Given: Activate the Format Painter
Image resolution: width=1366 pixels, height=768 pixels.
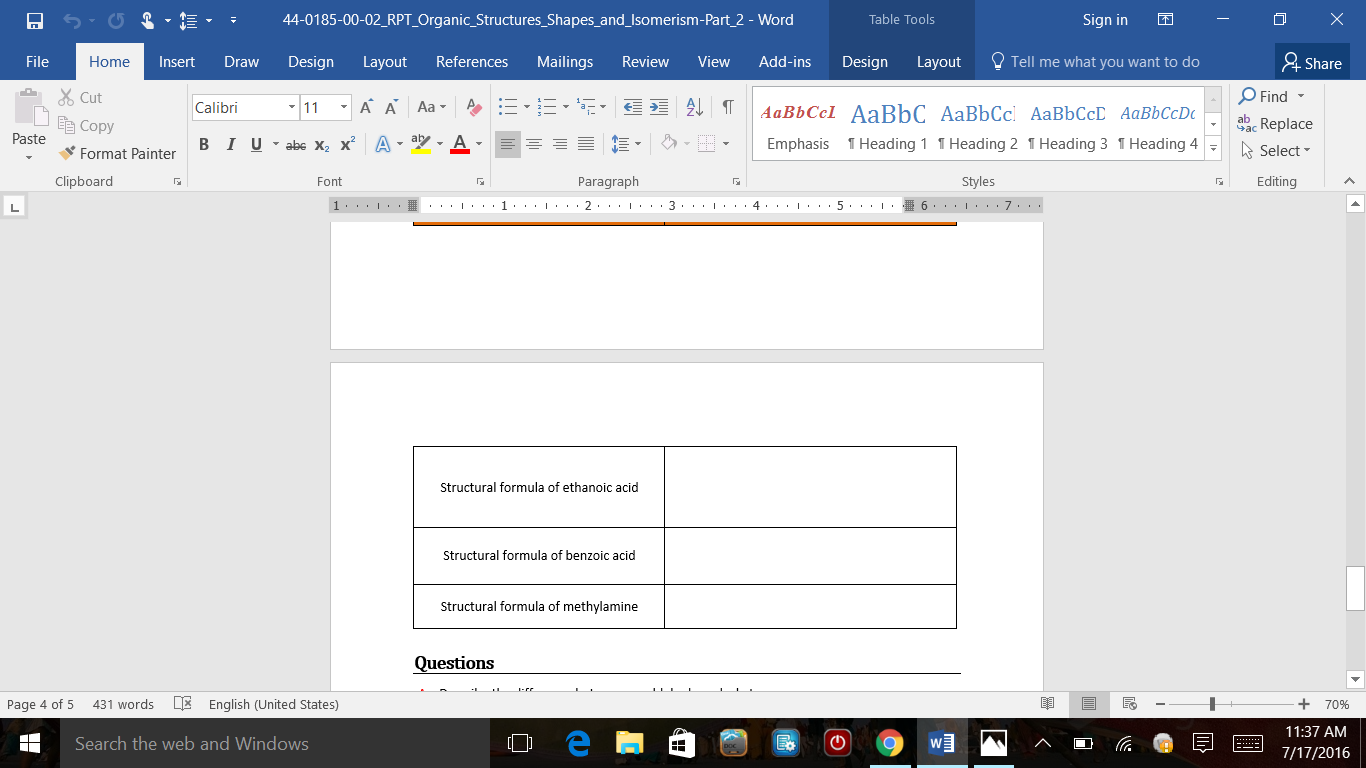Looking at the screenshot, I should point(117,153).
